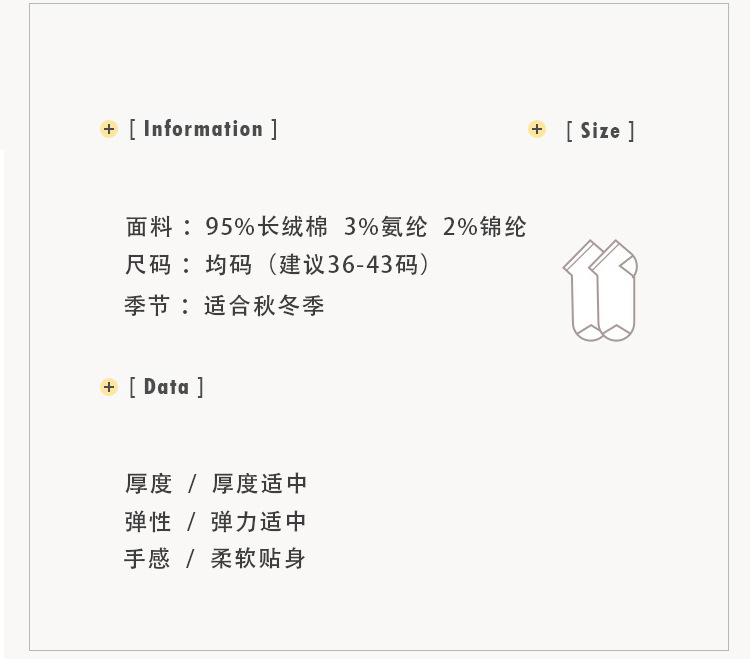Click the 季节 season label
750x659 pixels.
(147, 305)
